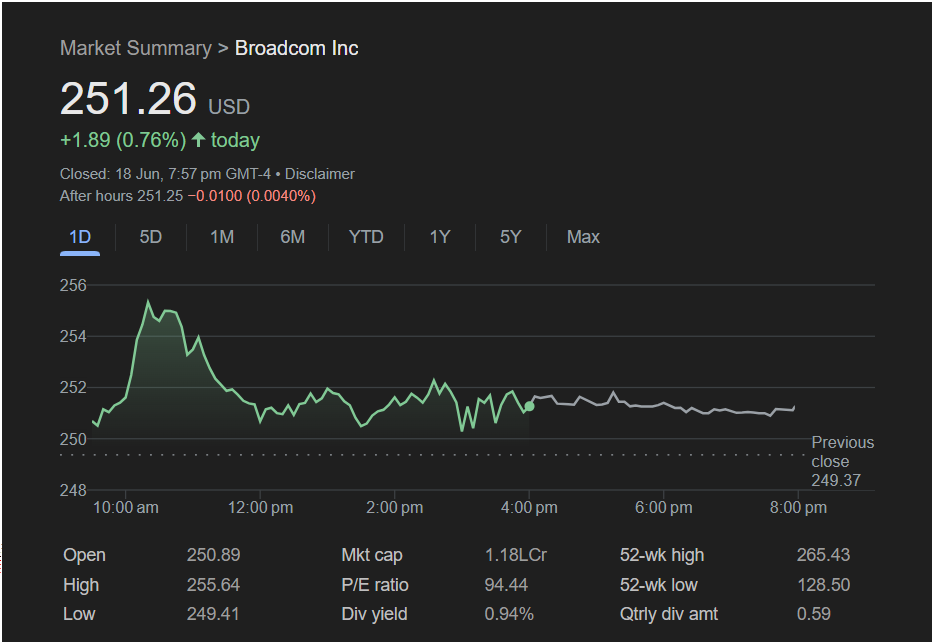Screen dimensions: 934x644
Task: Click the 2:00 pm time axis label
Action: (394, 508)
